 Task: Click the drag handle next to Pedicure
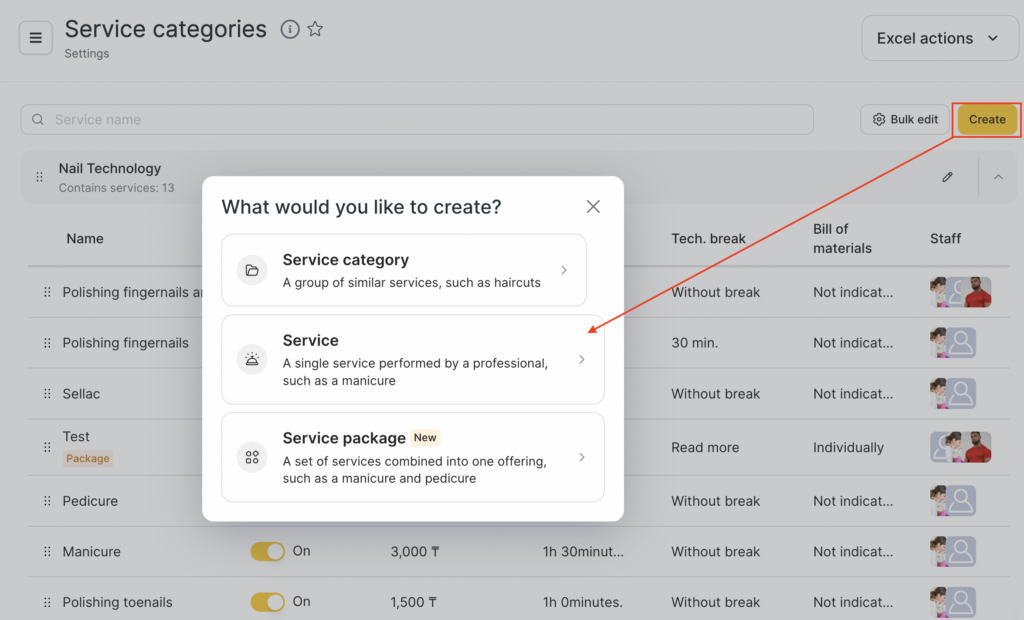(47, 501)
